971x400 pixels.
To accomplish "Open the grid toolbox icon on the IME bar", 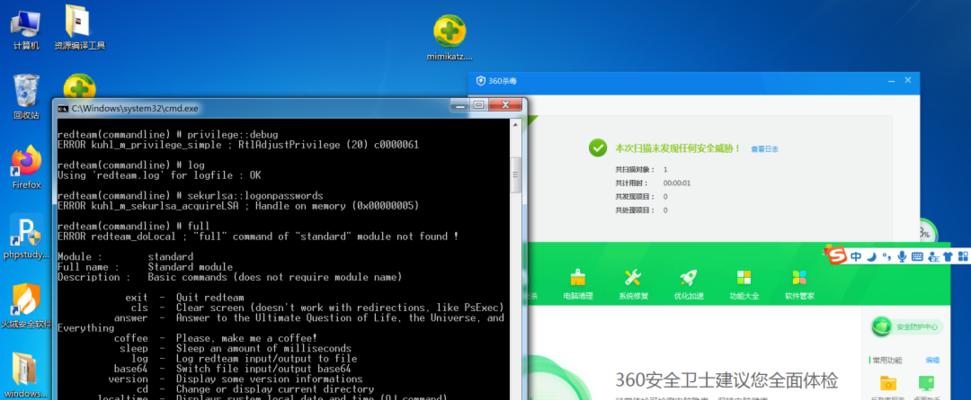I will click(962, 257).
